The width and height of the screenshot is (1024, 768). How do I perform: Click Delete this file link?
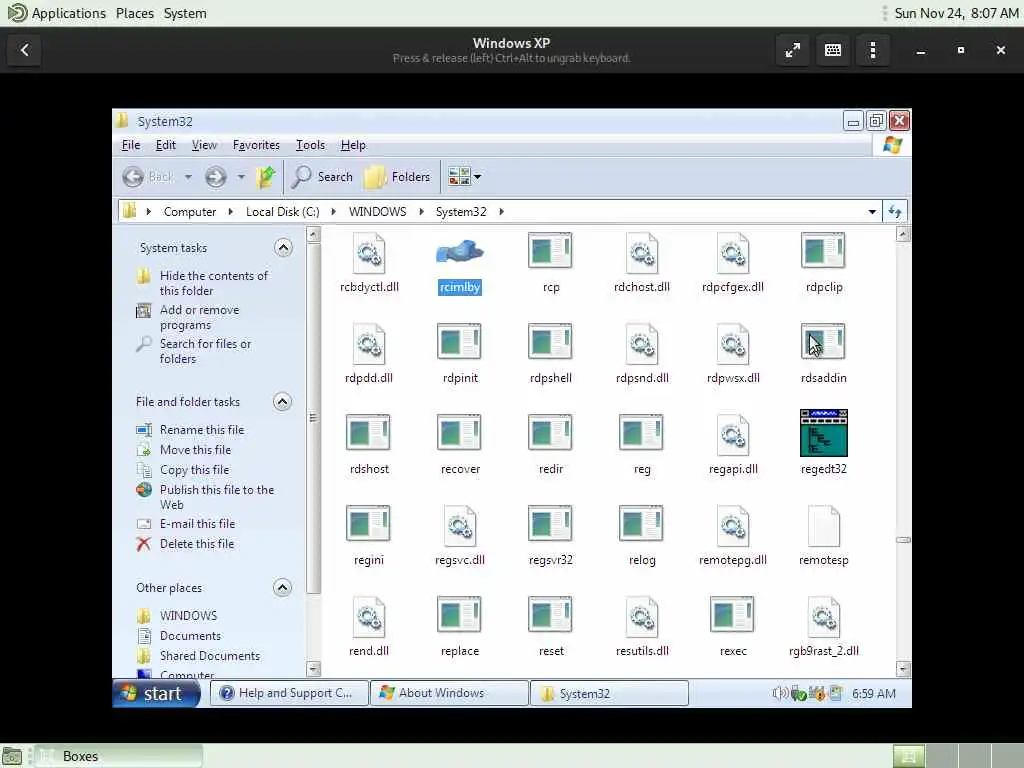(x=197, y=544)
